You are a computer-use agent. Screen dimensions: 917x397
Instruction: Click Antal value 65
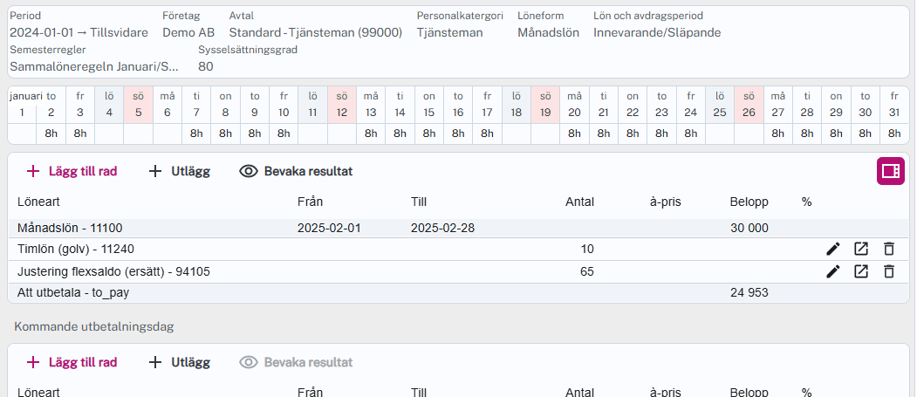pos(587,271)
